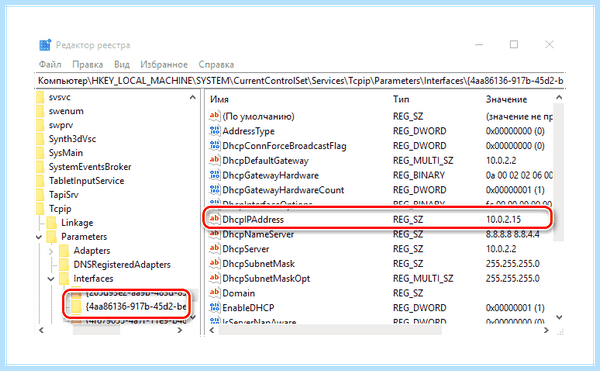Select the DhcpServer value name
600x371 pixels.
tap(246, 249)
